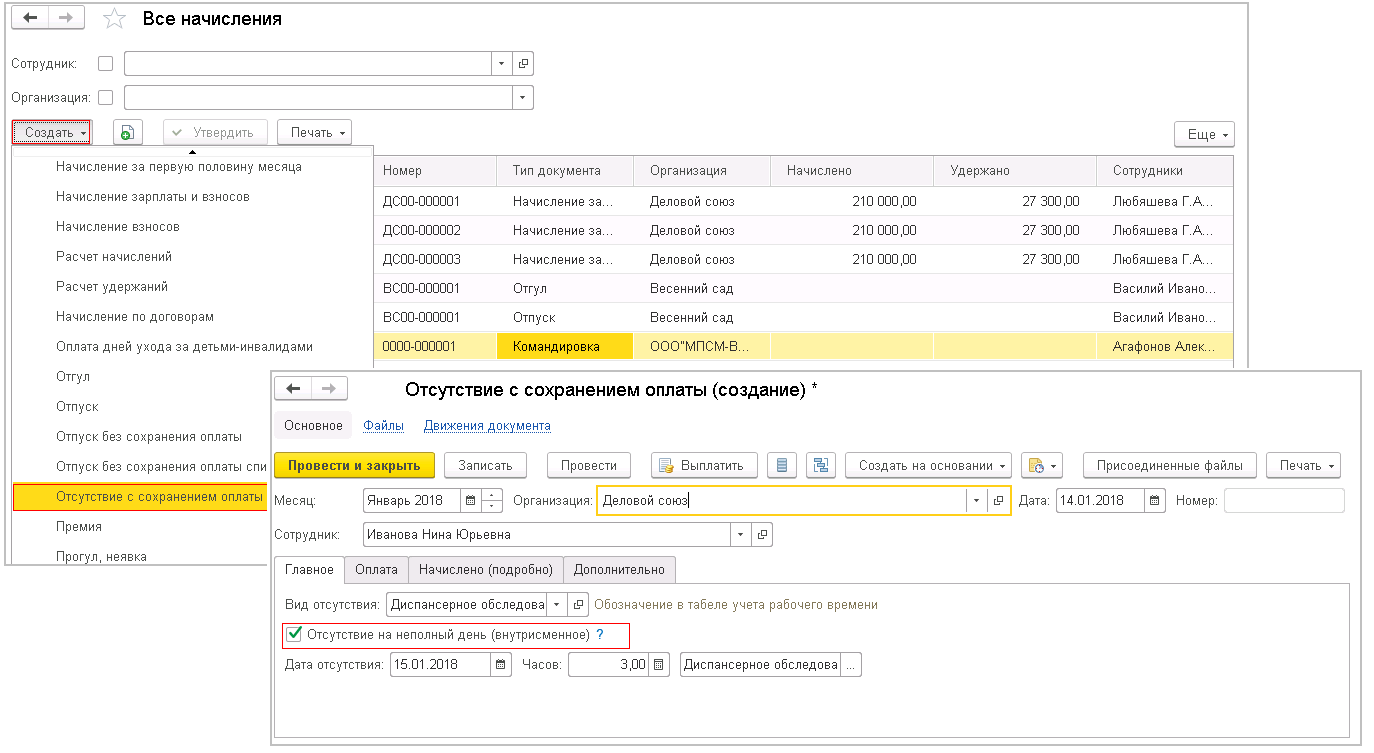Select the Командировка row cell

tap(565, 346)
